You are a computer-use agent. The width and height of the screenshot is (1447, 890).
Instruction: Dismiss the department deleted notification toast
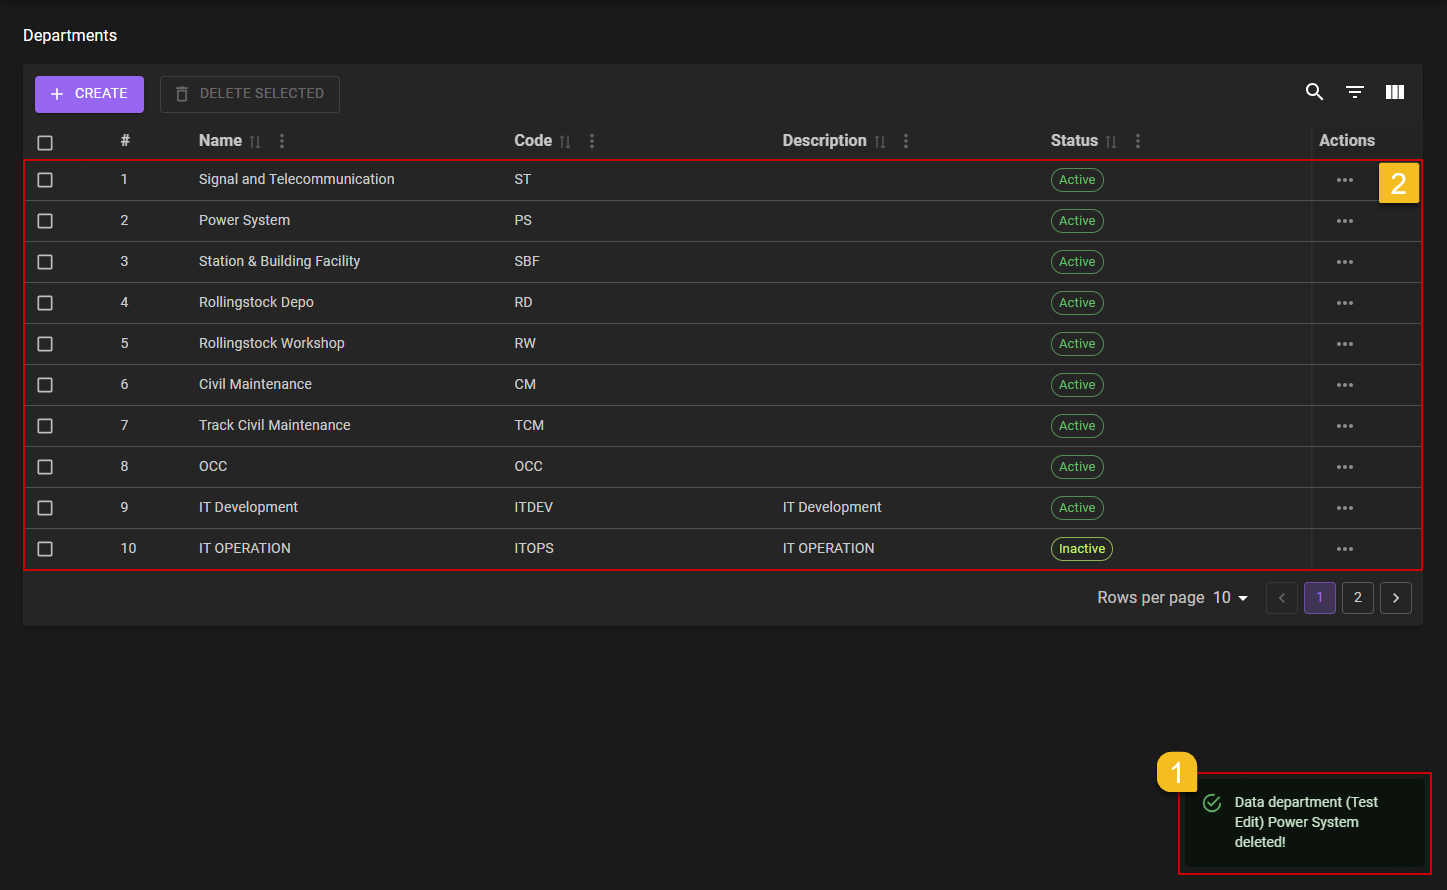(x=1304, y=822)
